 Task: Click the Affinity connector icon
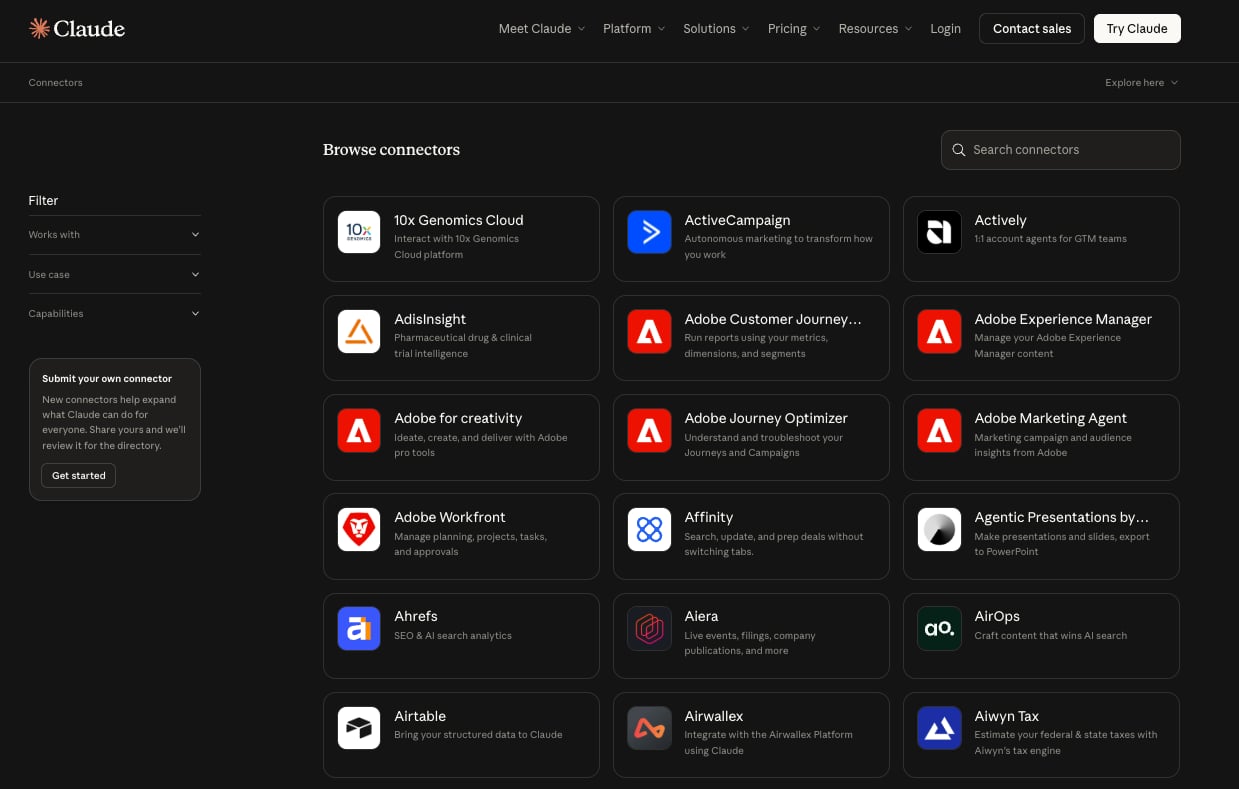pos(649,529)
